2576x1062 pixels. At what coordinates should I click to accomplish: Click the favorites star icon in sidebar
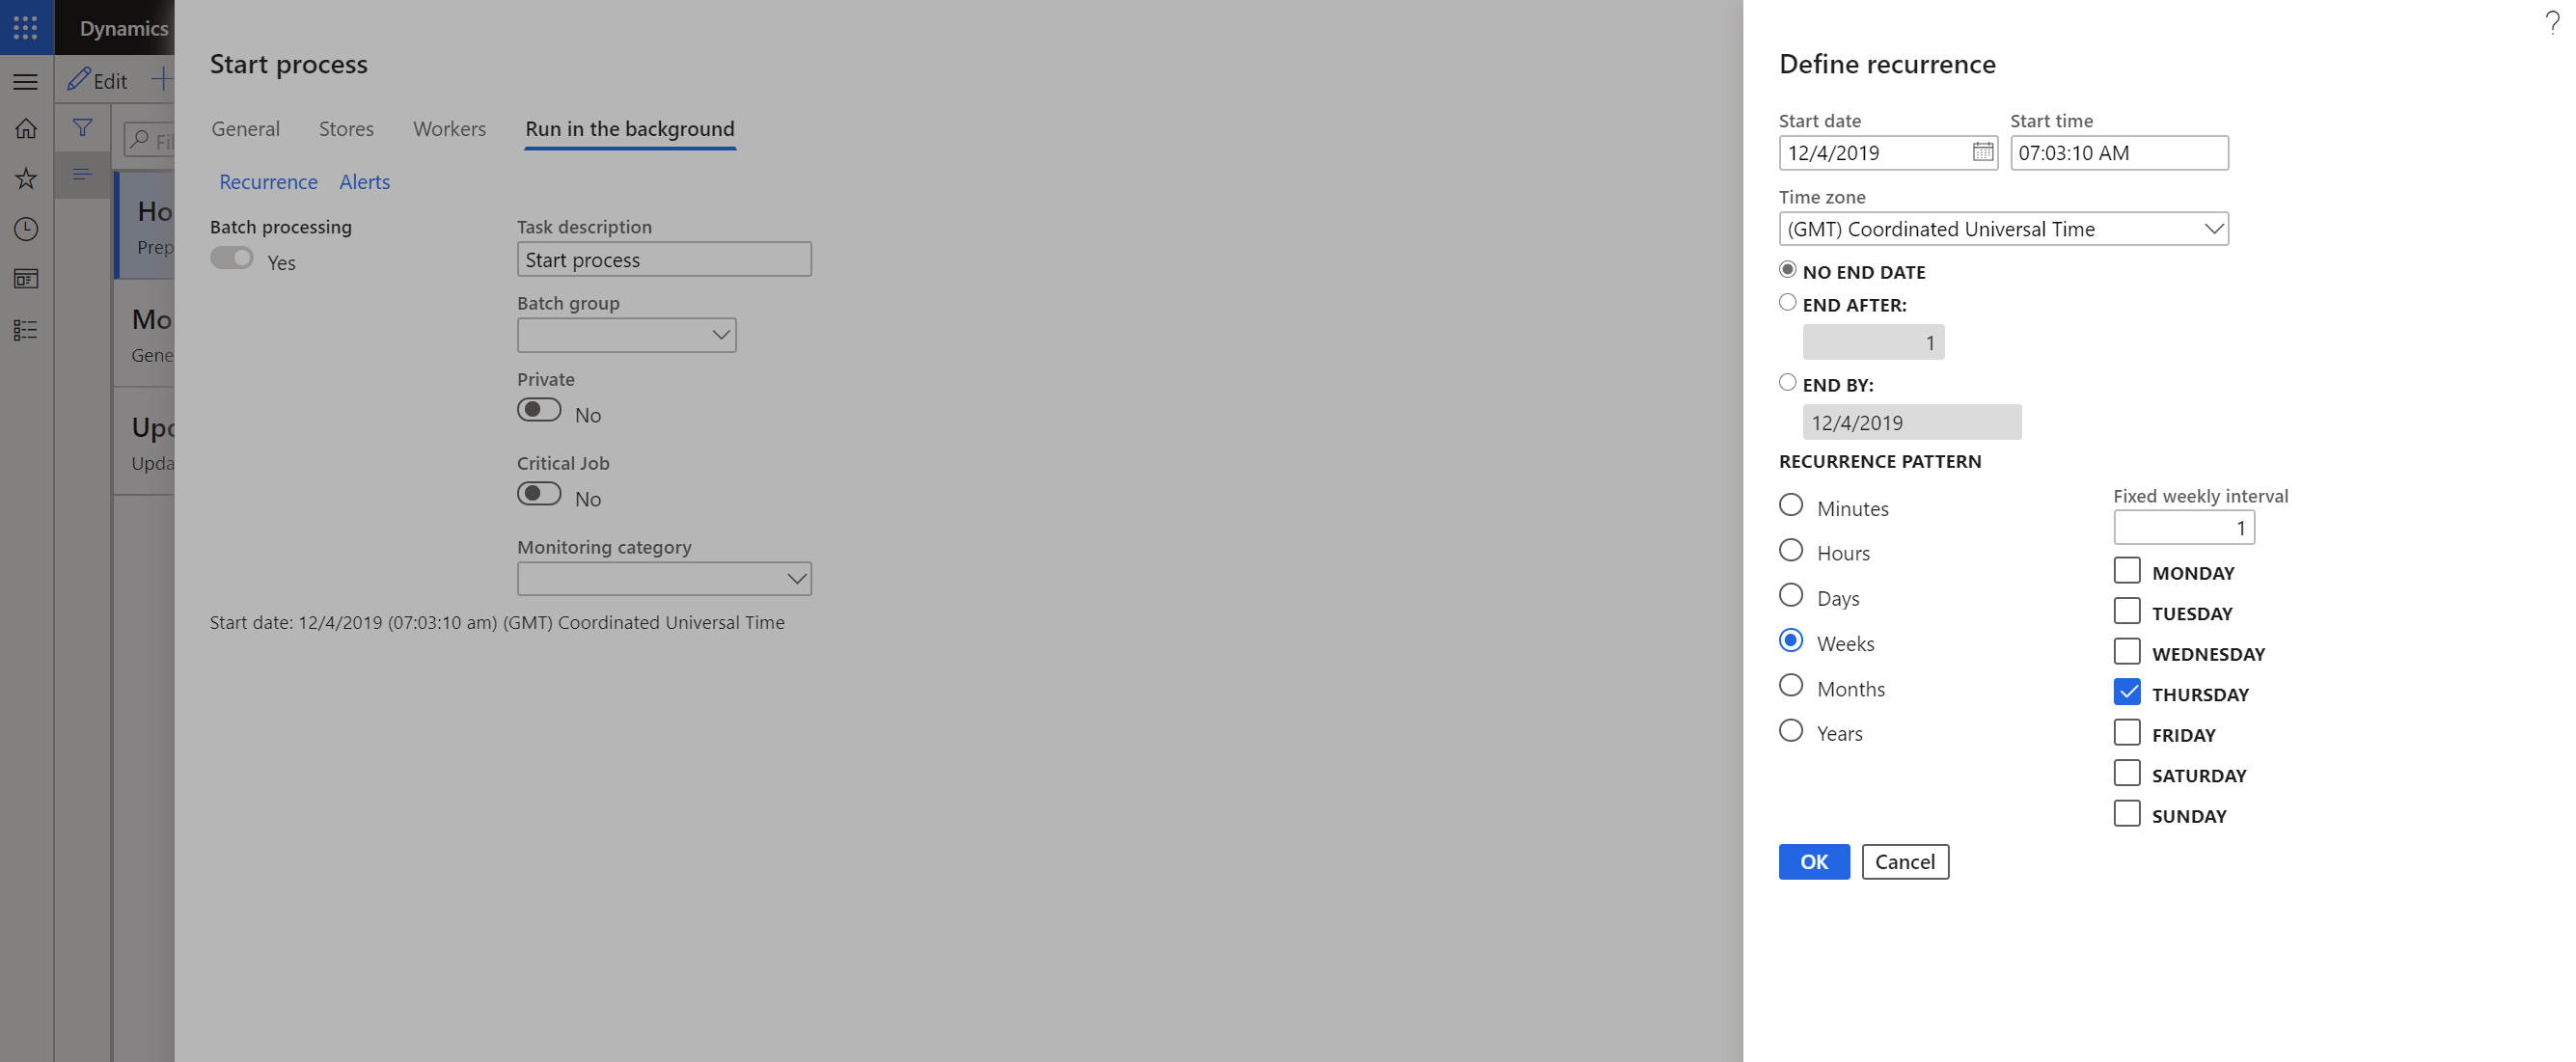click(x=25, y=176)
